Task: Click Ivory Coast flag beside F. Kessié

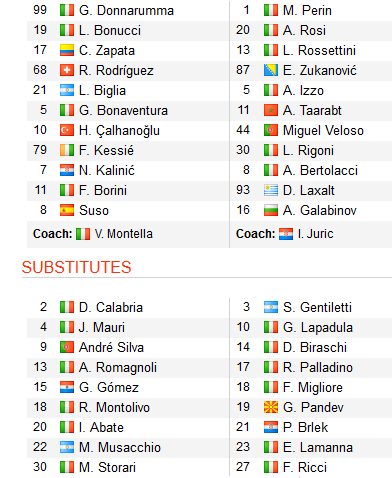Action: (x=67, y=150)
